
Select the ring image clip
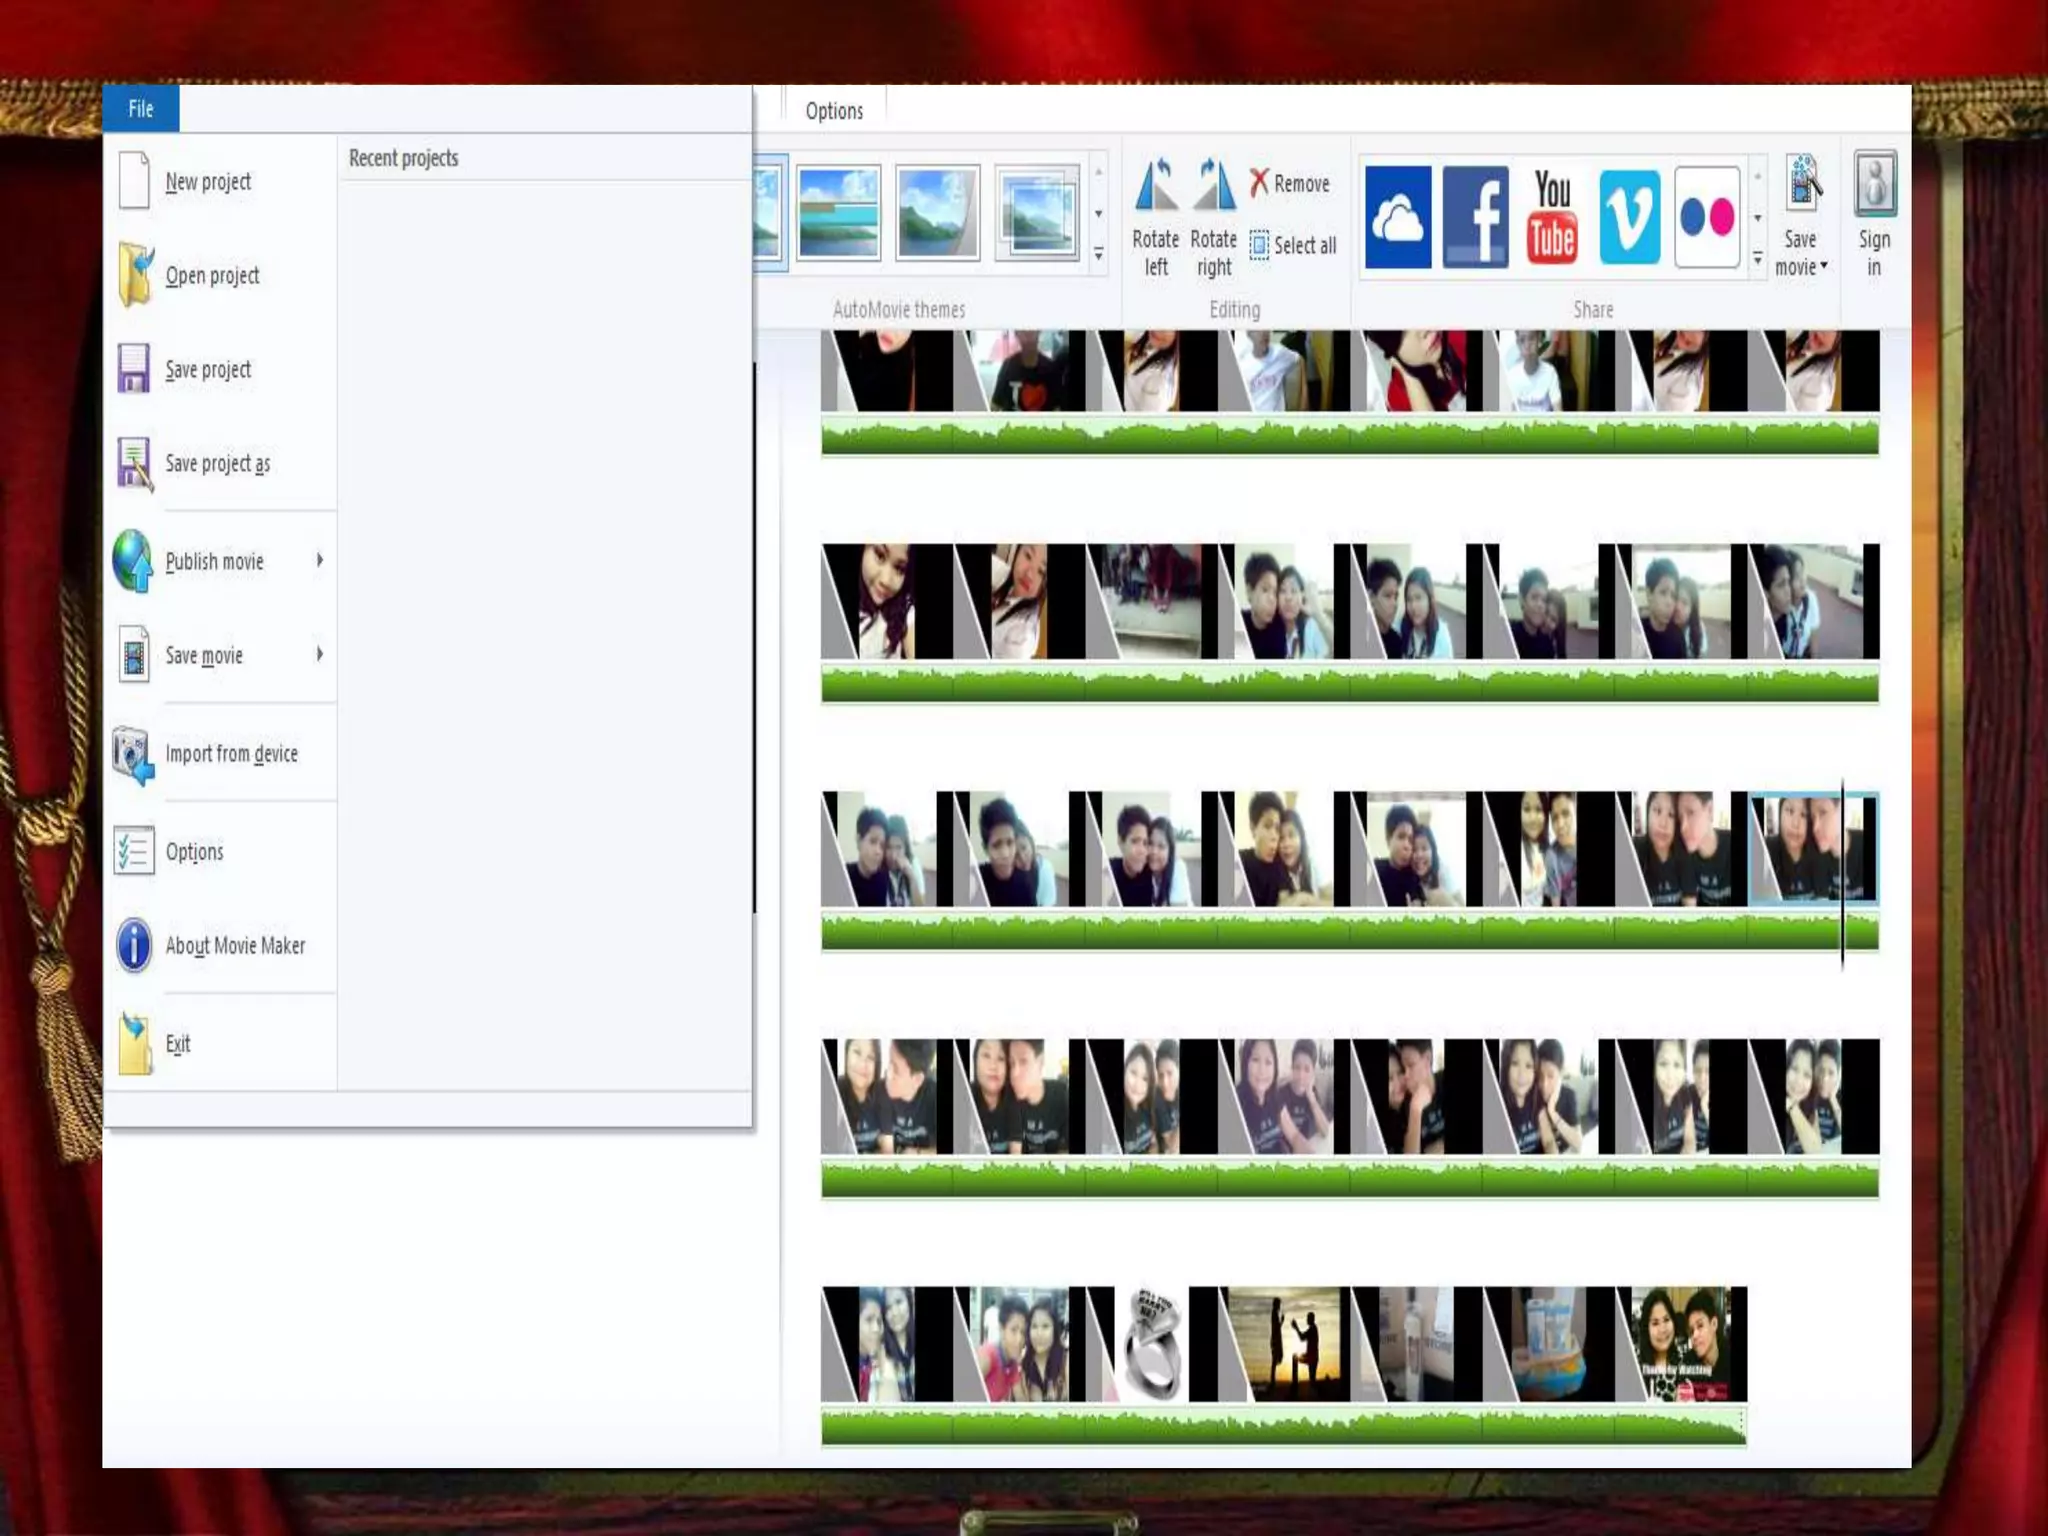point(1152,1344)
